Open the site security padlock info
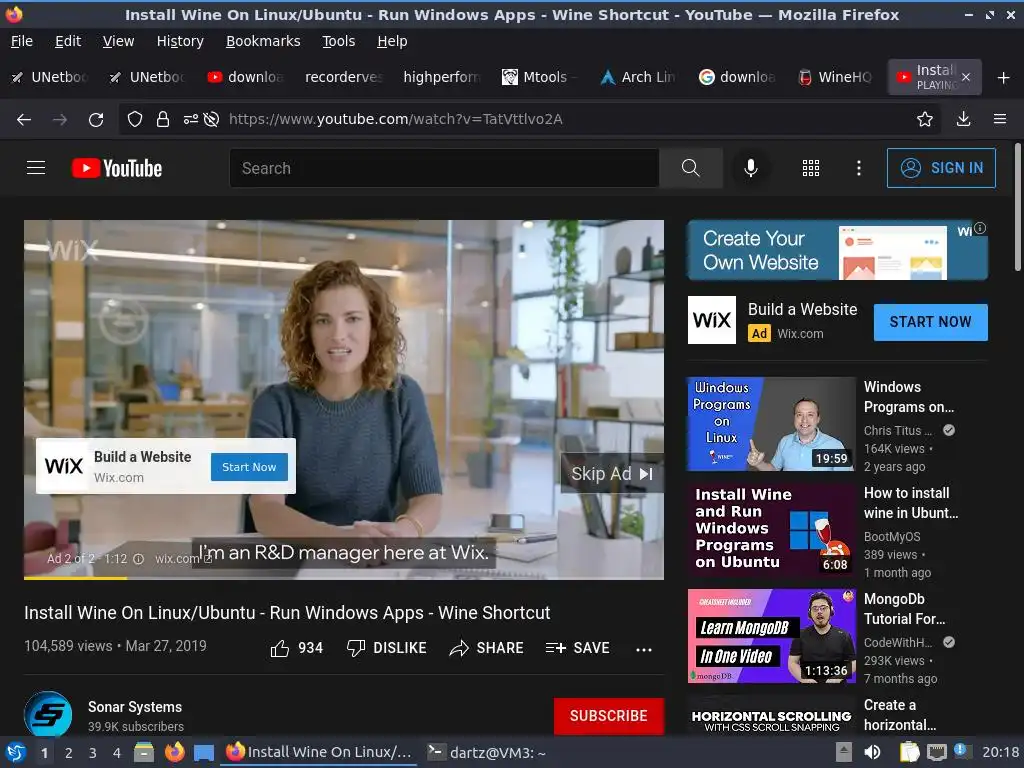Screen dimensions: 1024x768 [163, 120]
